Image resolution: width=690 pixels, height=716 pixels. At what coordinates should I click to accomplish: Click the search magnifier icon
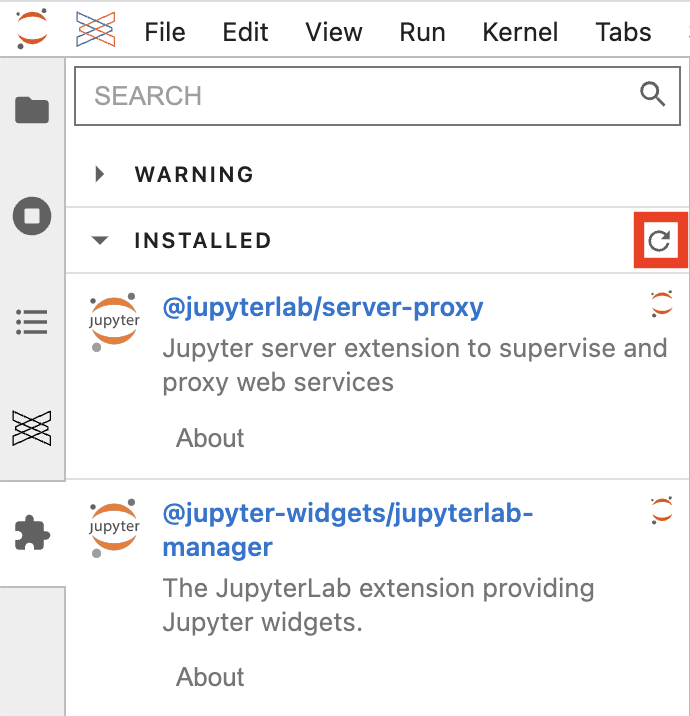tap(652, 94)
